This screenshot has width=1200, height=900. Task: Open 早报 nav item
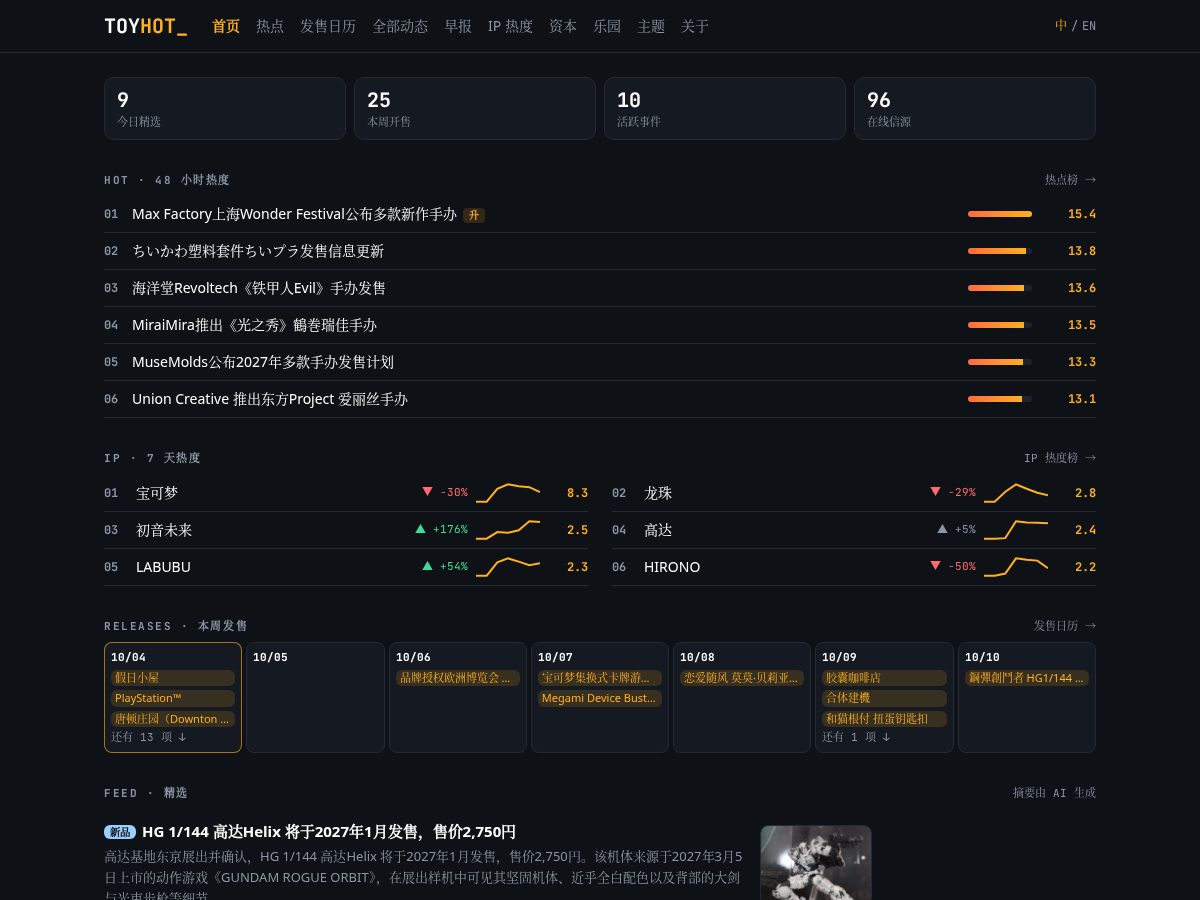coord(458,26)
